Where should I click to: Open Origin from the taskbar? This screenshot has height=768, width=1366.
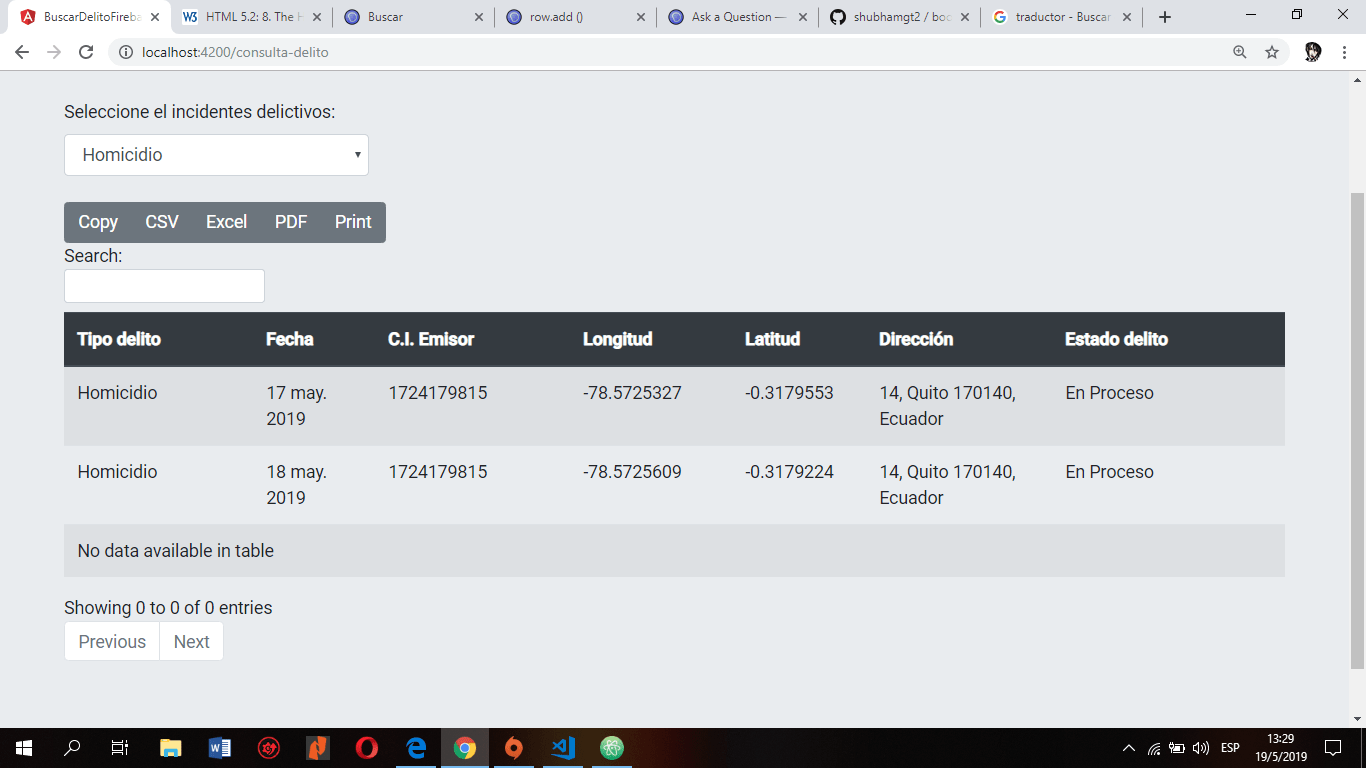[514, 747]
